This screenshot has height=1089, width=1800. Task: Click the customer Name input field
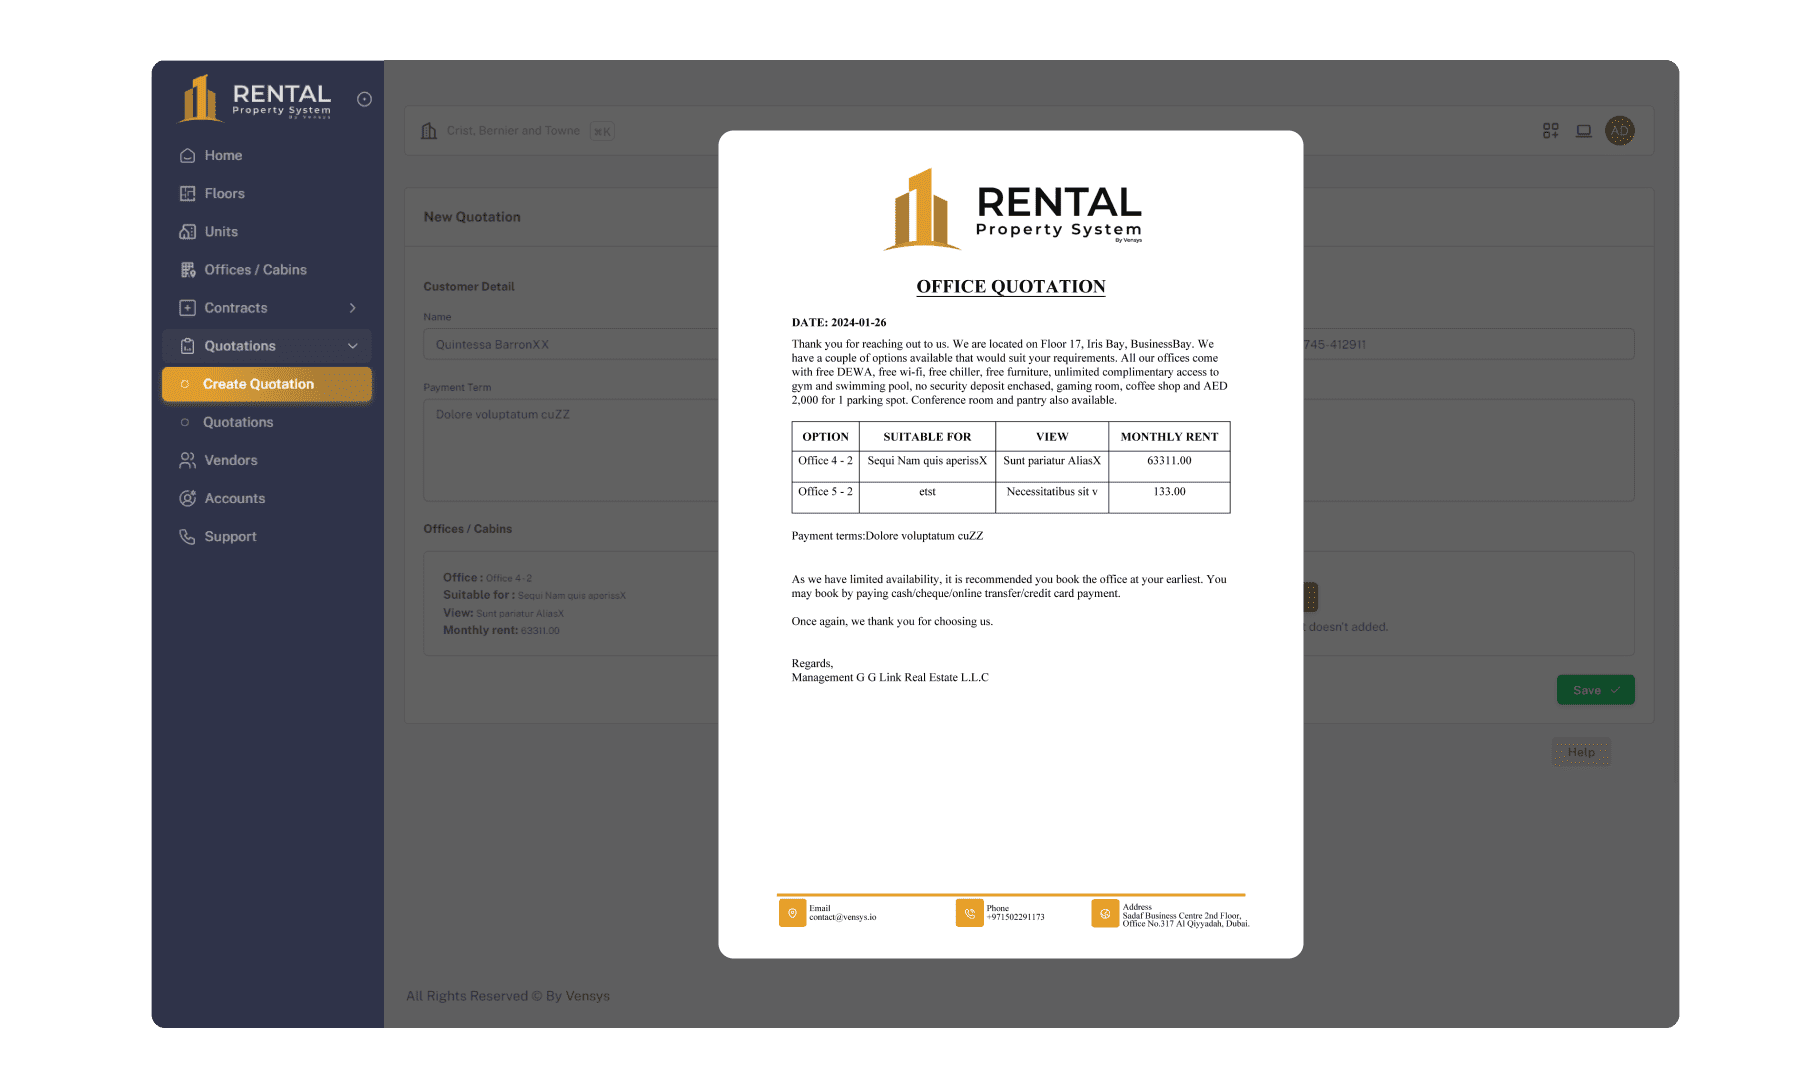click(570, 344)
